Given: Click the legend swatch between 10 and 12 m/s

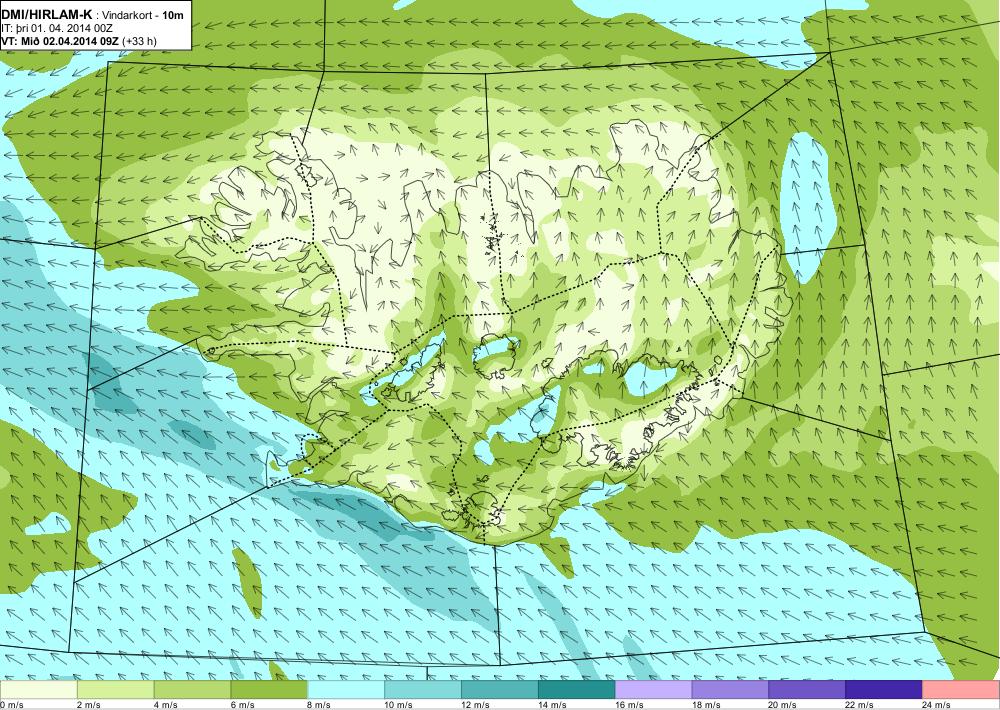Looking at the screenshot, I should click(x=423, y=690).
